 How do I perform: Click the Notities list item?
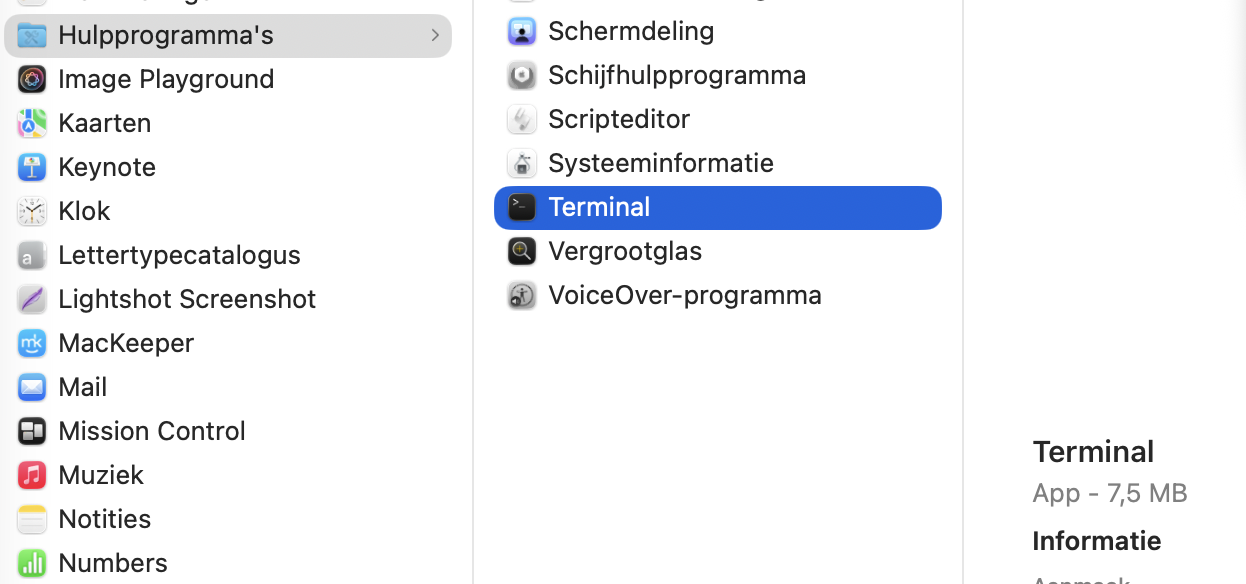click(x=104, y=518)
